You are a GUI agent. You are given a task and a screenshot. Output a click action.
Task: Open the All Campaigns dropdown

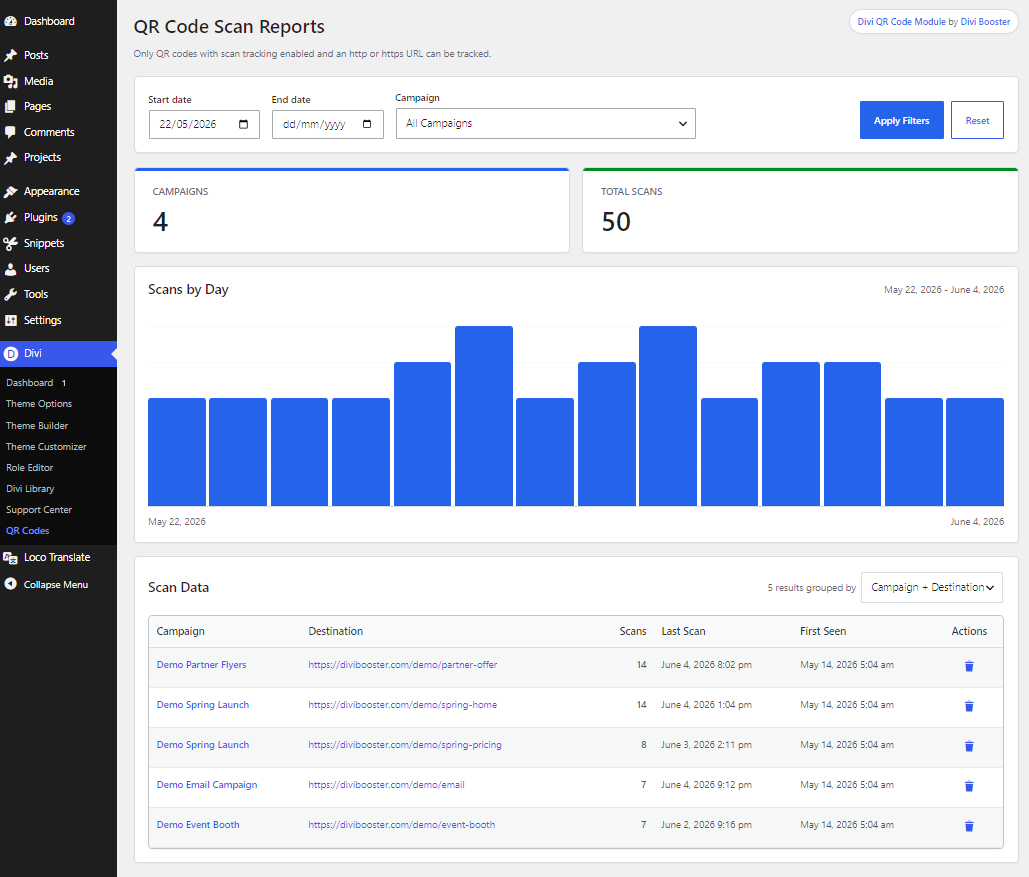[545, 123]
